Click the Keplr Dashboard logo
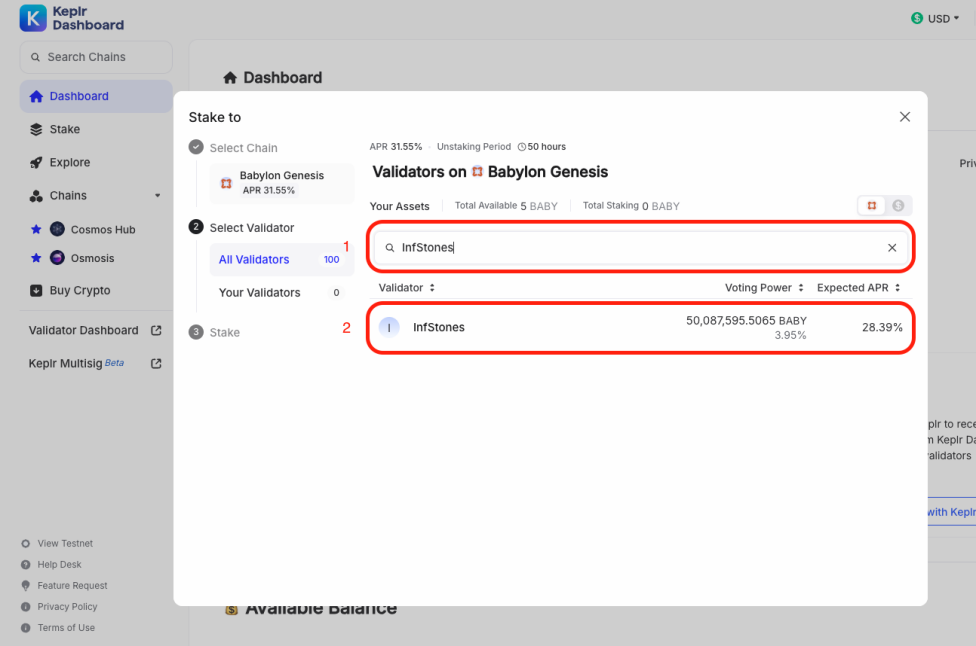Viewport: 976px width, 646px height. coord(72,18)
